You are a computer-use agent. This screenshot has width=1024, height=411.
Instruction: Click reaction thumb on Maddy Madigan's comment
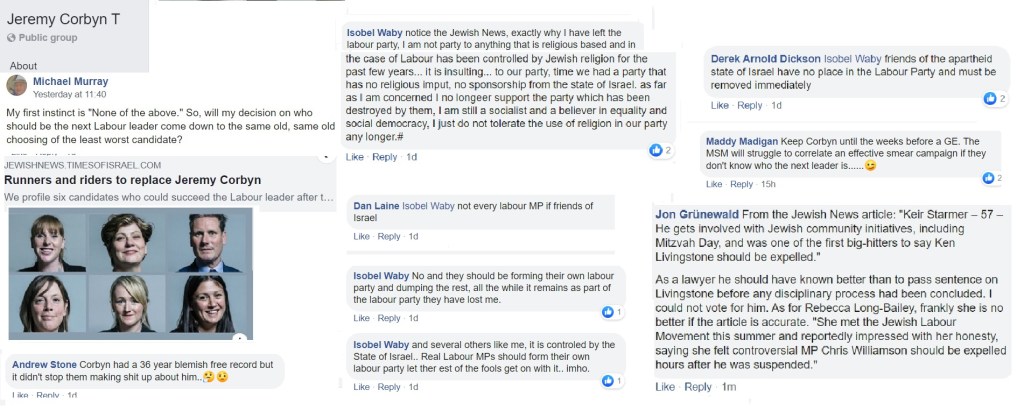(x=990, y=177)
